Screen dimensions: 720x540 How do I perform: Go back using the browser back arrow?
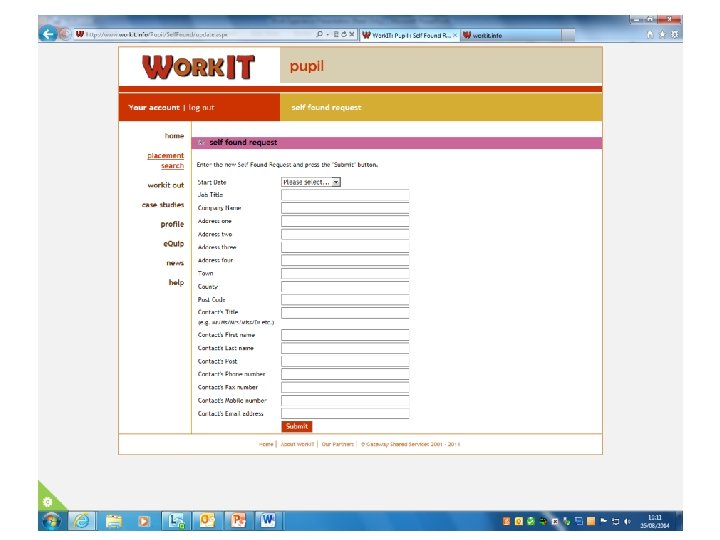(x=48, y=34)
